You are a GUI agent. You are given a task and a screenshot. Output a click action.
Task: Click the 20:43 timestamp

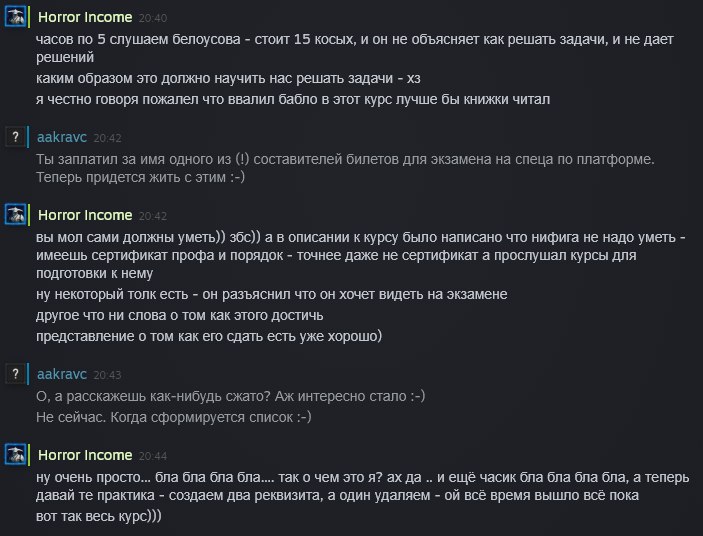pos(107,375)
